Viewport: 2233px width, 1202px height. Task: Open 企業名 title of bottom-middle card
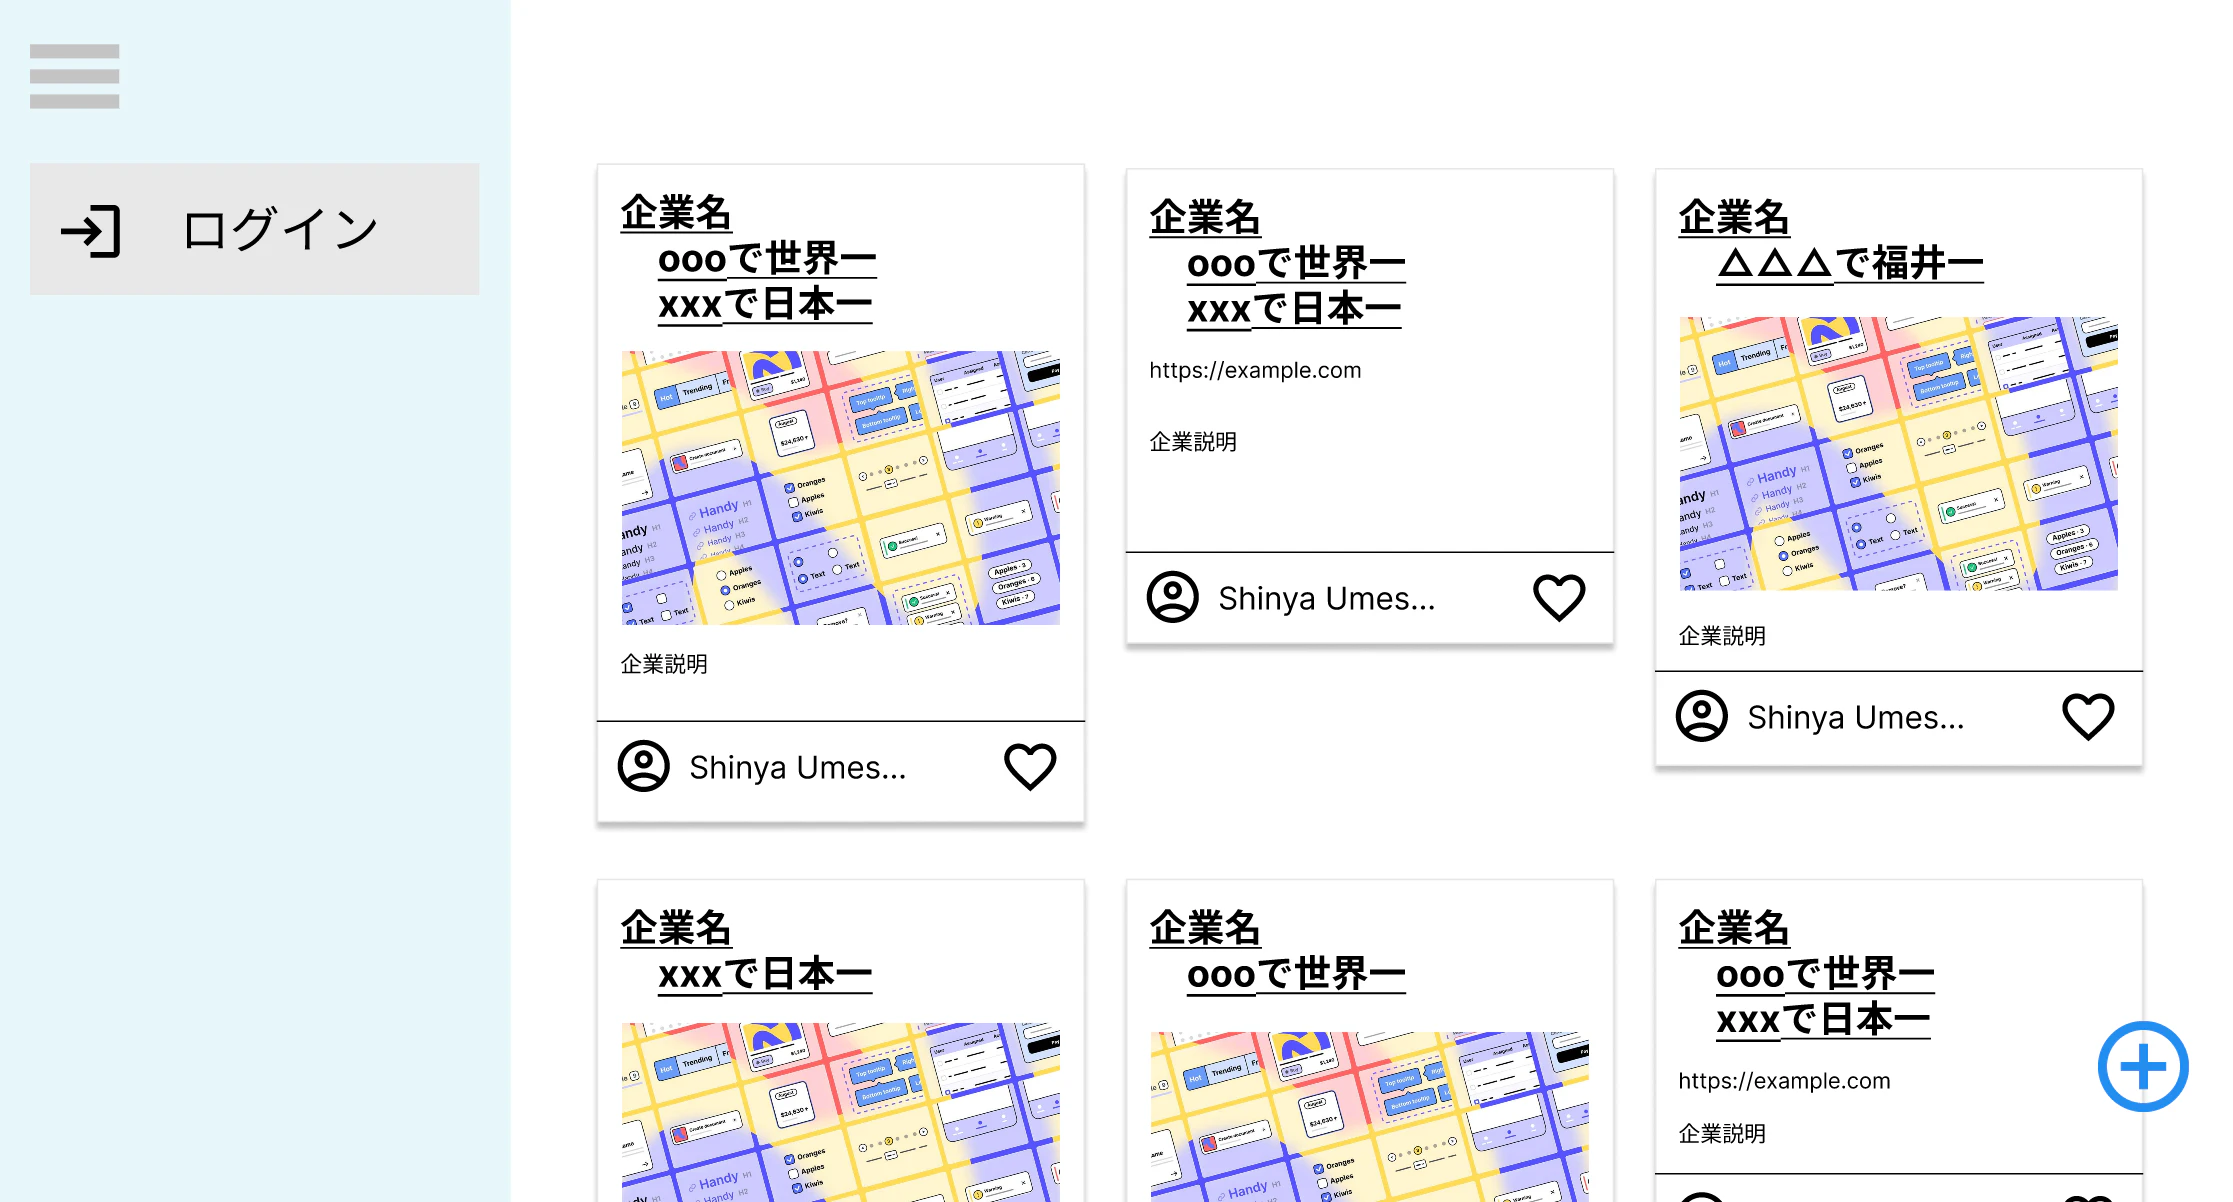pos(1205,929)
